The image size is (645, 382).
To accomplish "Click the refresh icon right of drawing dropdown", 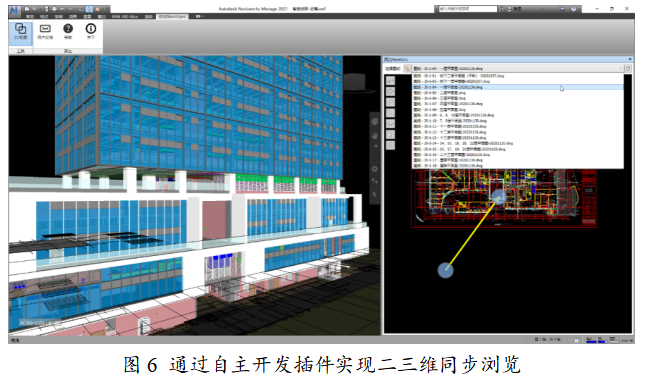I will (628, 69).
